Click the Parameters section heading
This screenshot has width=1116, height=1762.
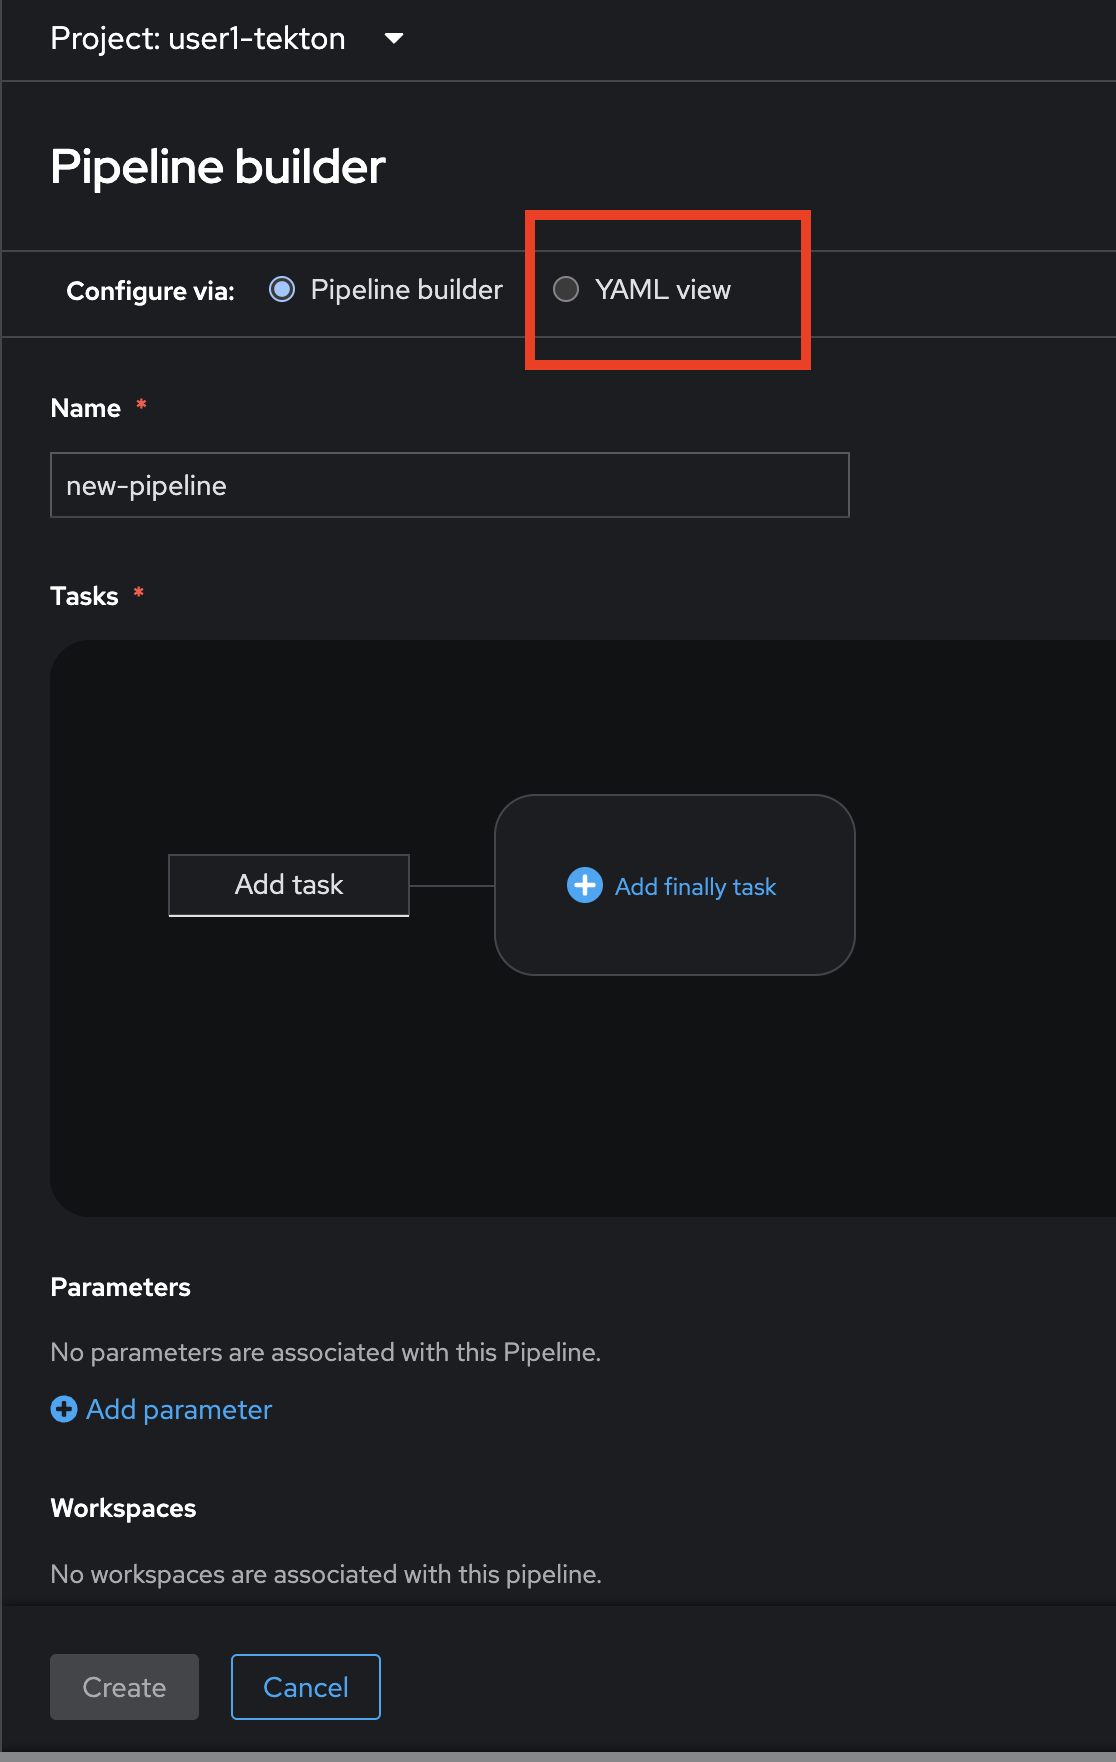[121, 1287]
